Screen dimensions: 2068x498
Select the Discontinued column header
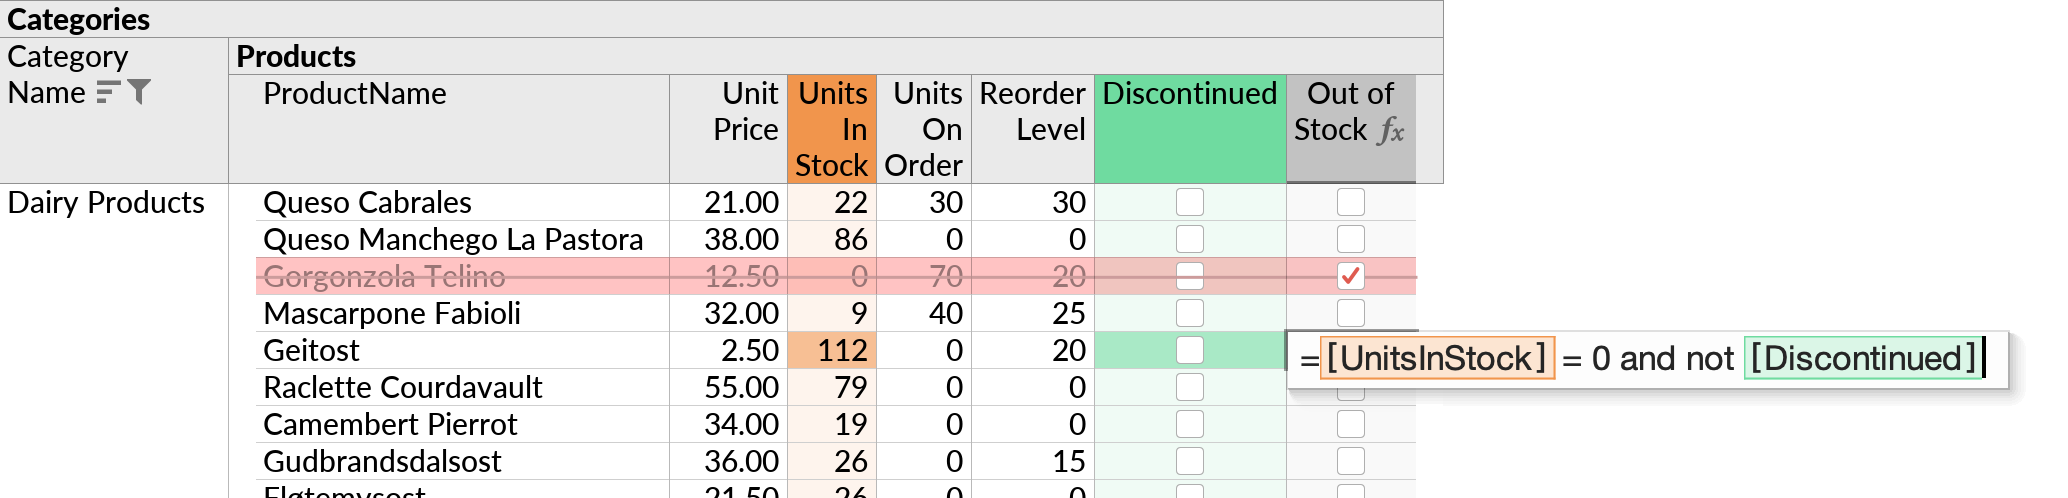(1190, 129)
